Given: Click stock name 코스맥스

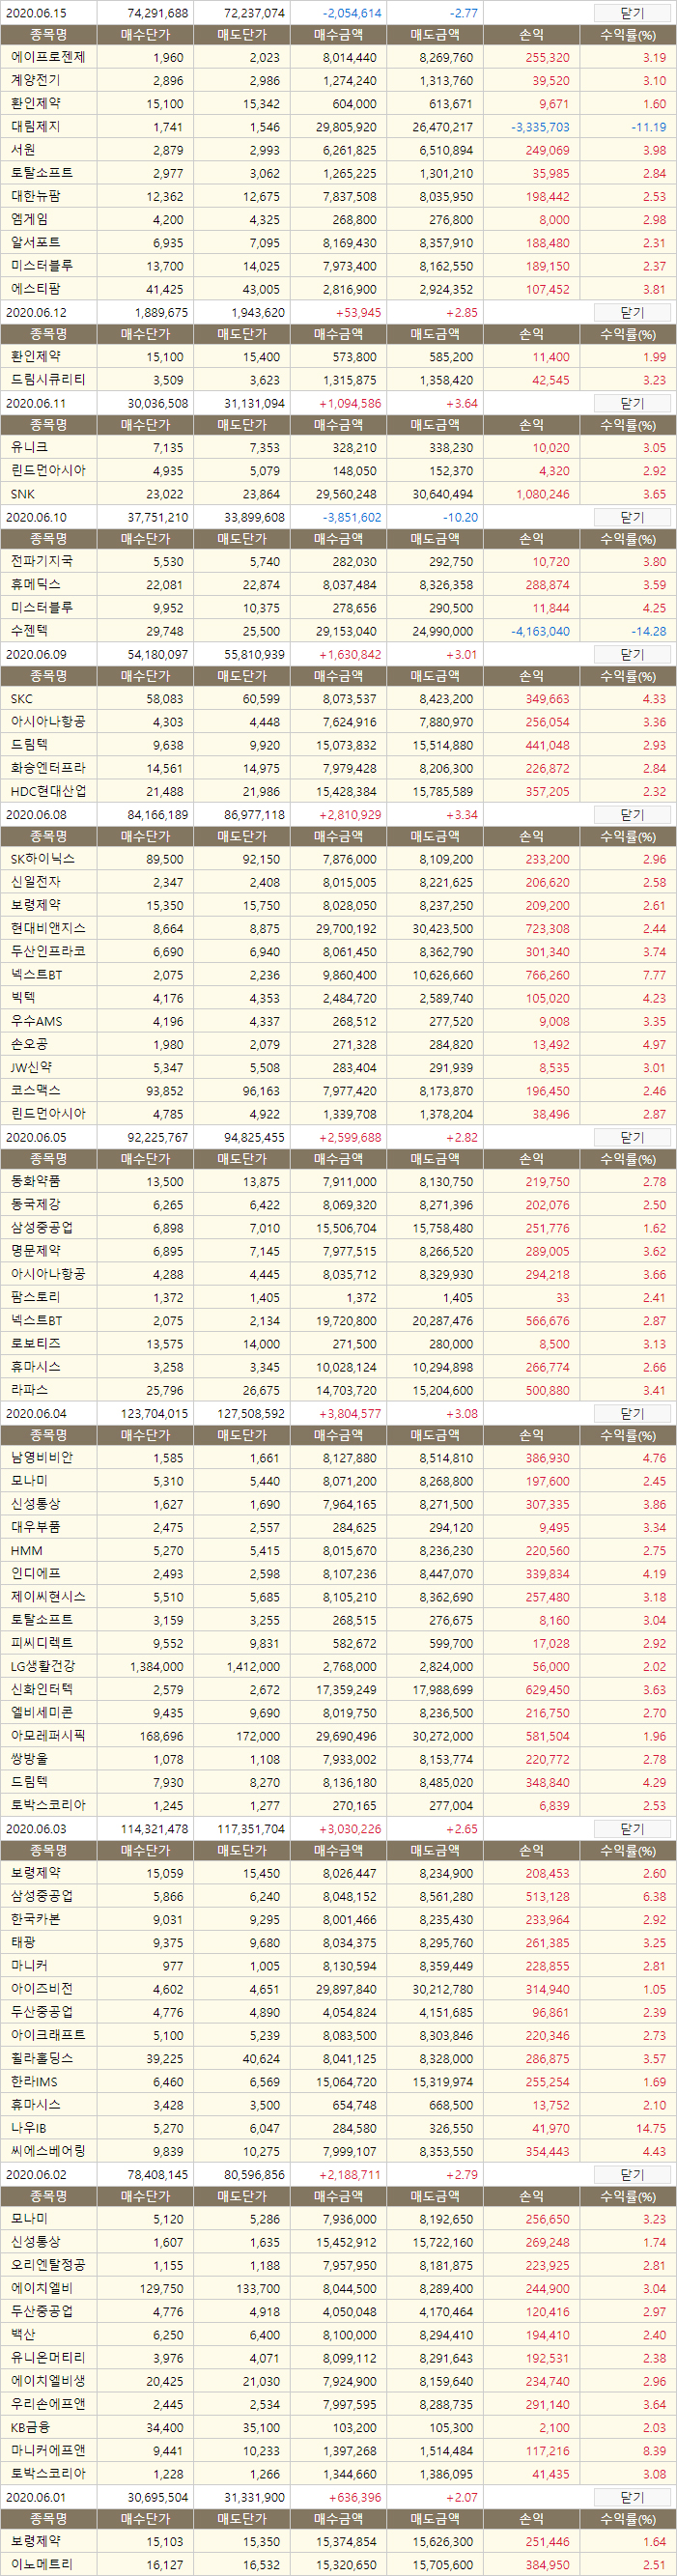Looking at the screenshot, I should coord(35,1090).
